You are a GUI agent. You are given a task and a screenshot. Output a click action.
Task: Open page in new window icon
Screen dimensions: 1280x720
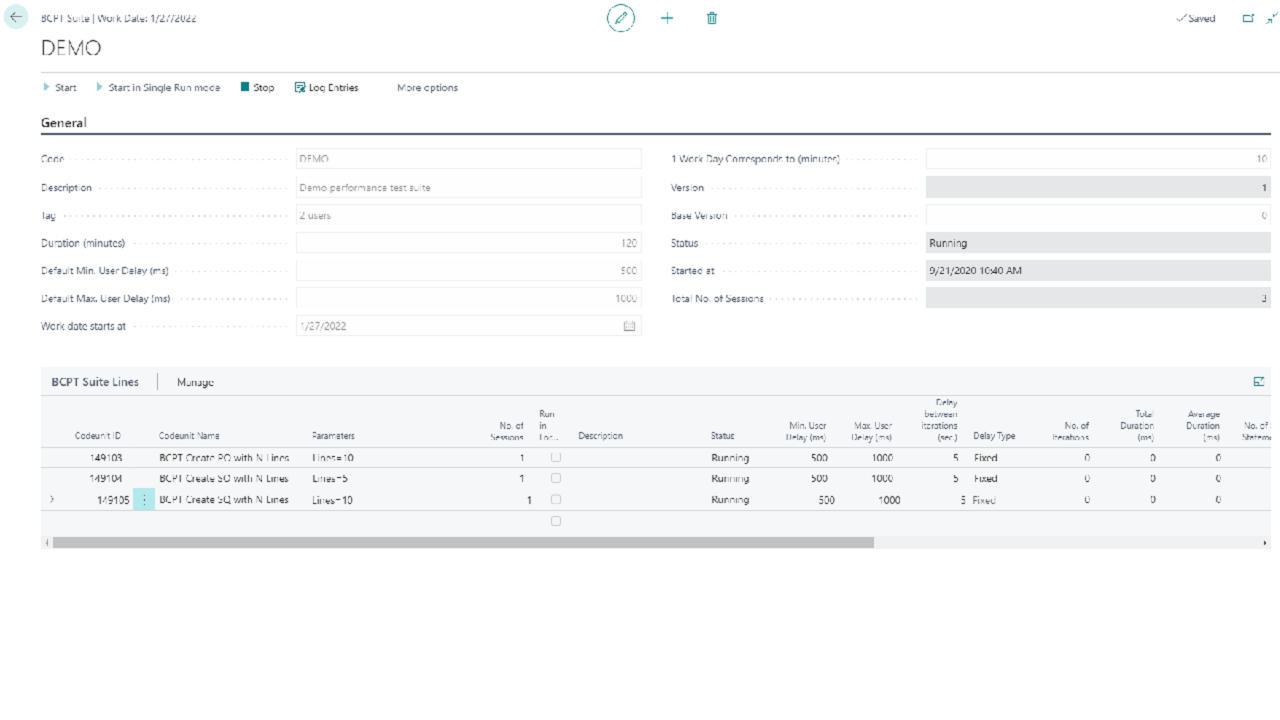click(x=1248, y=18)
